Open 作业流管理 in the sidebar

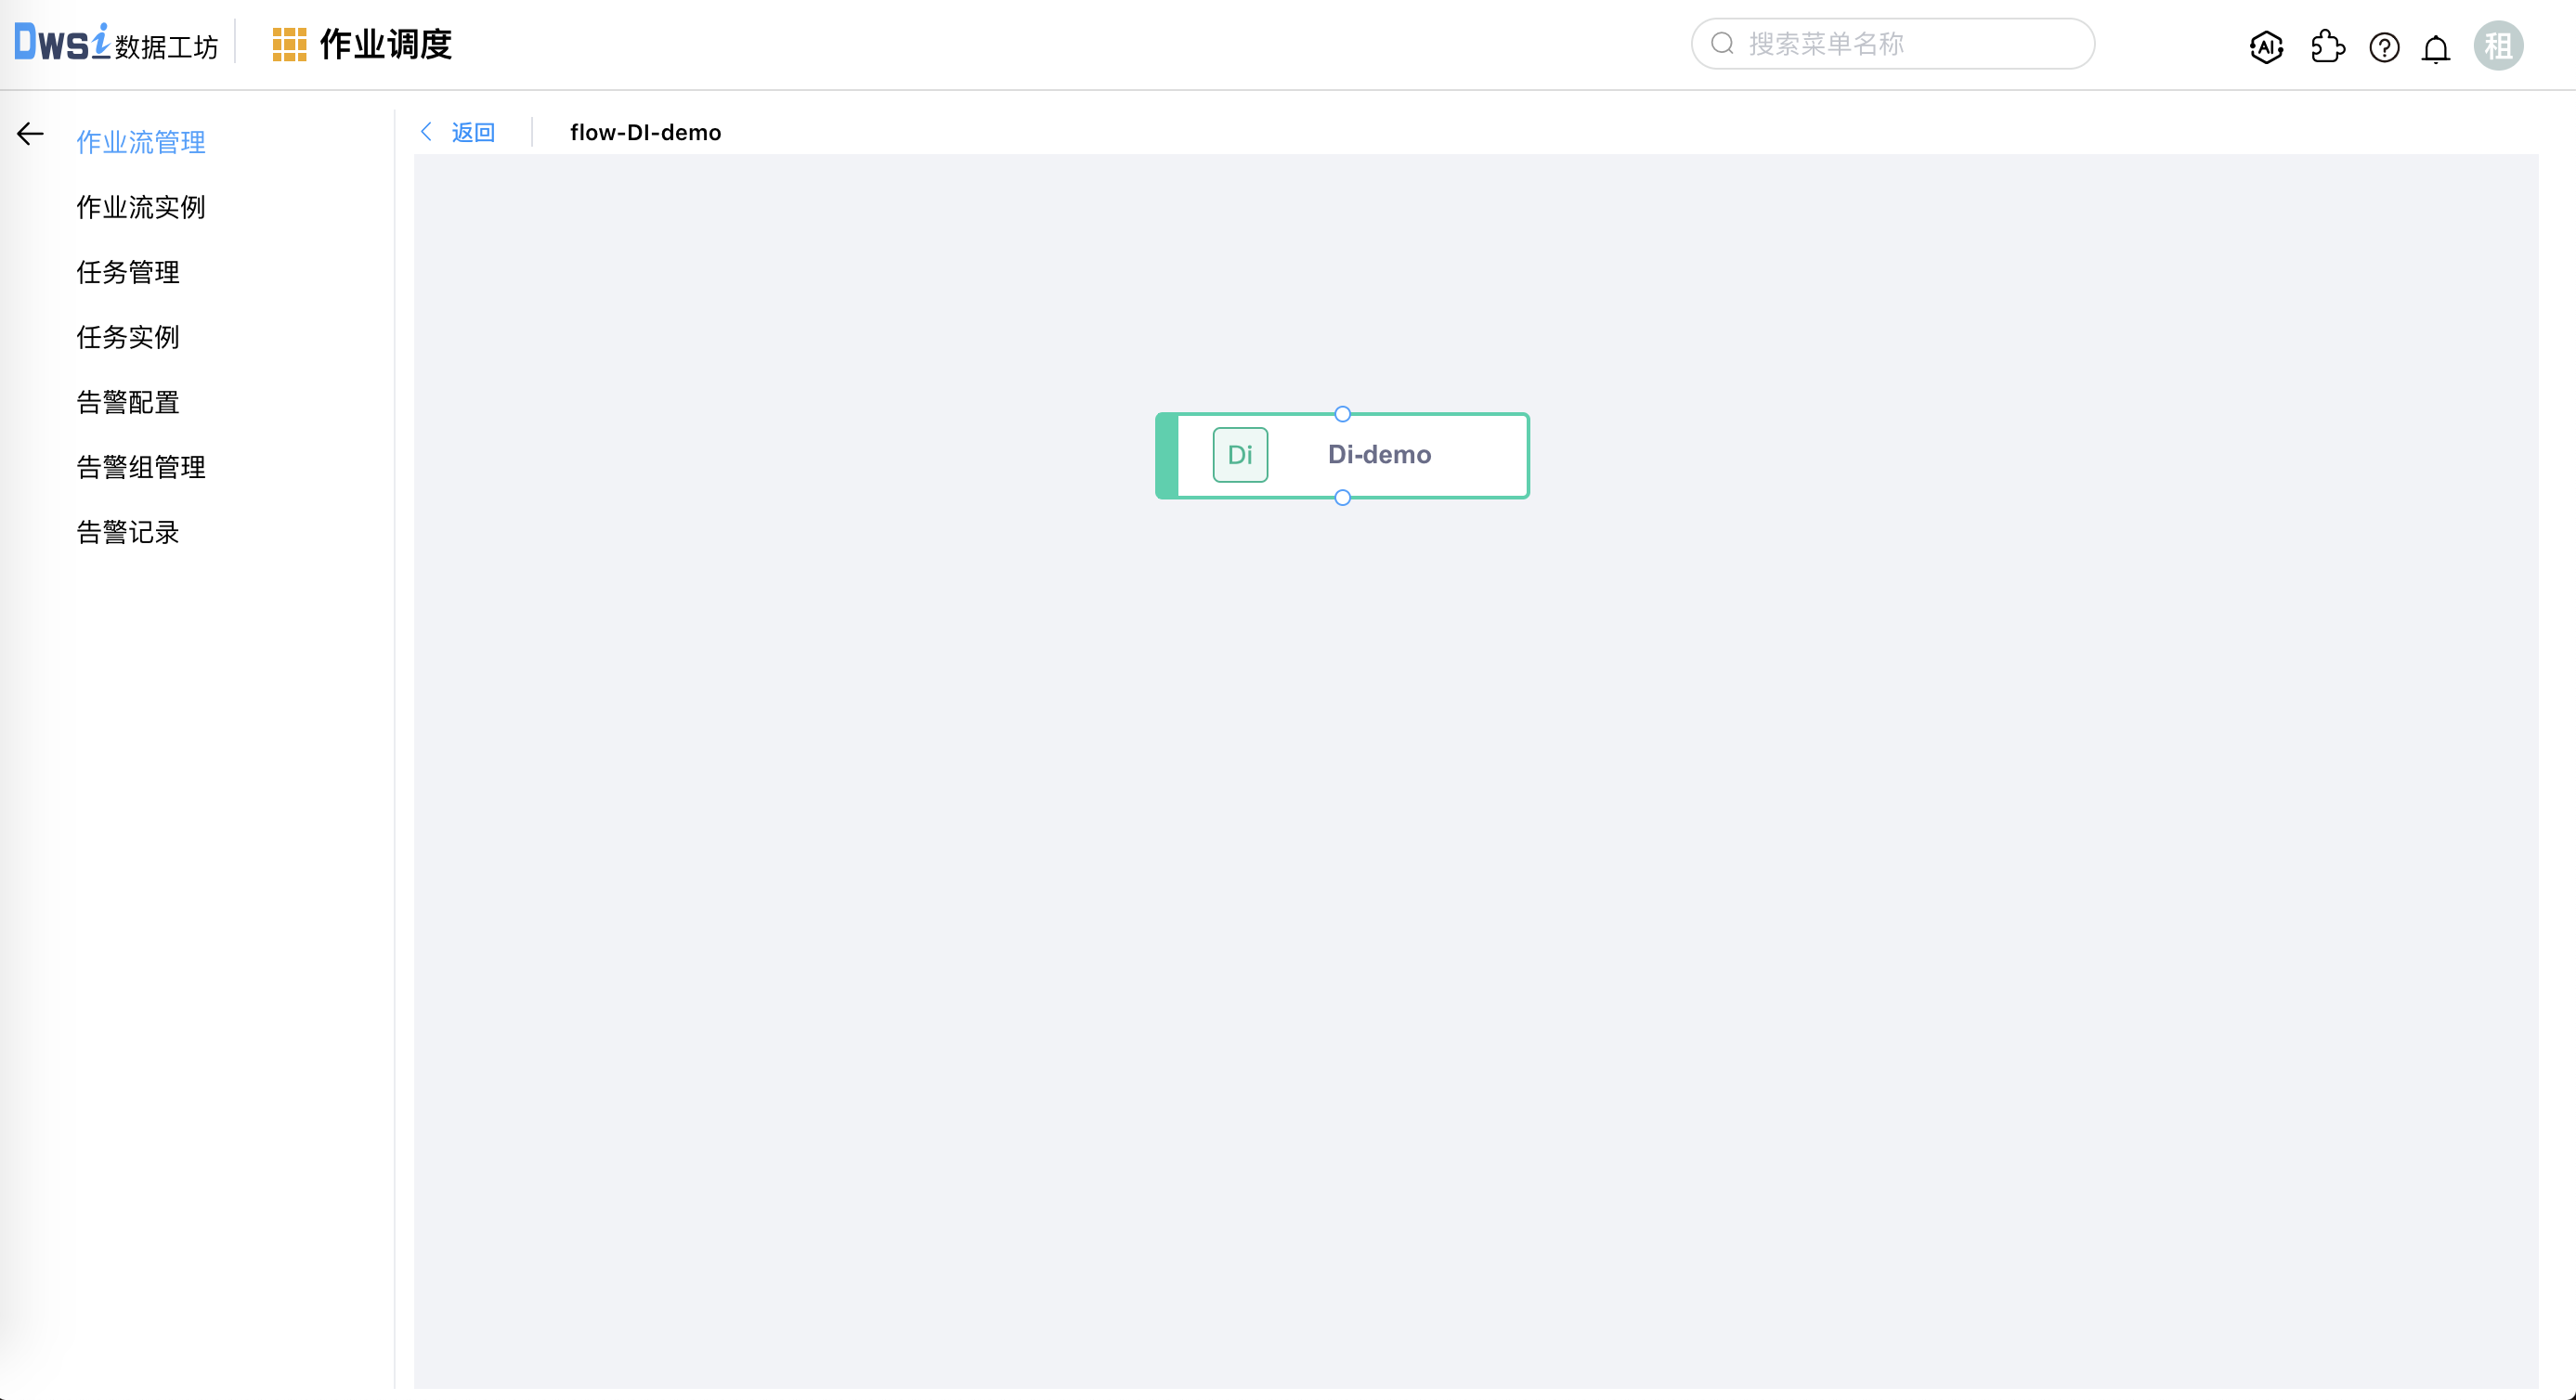point(141,142)
